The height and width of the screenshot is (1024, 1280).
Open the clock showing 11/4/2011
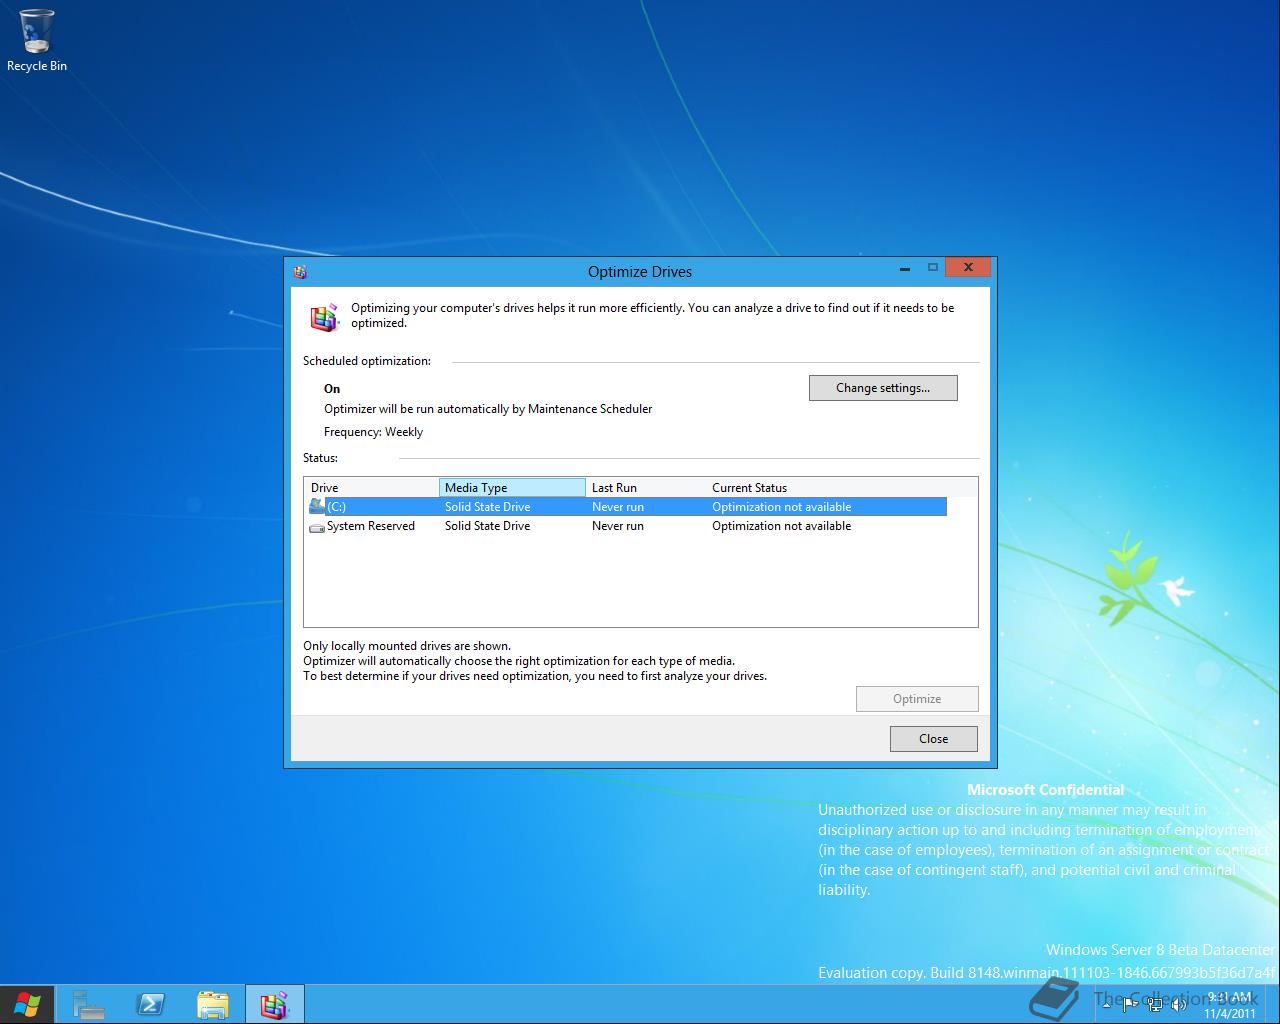pos(1230,1005)
